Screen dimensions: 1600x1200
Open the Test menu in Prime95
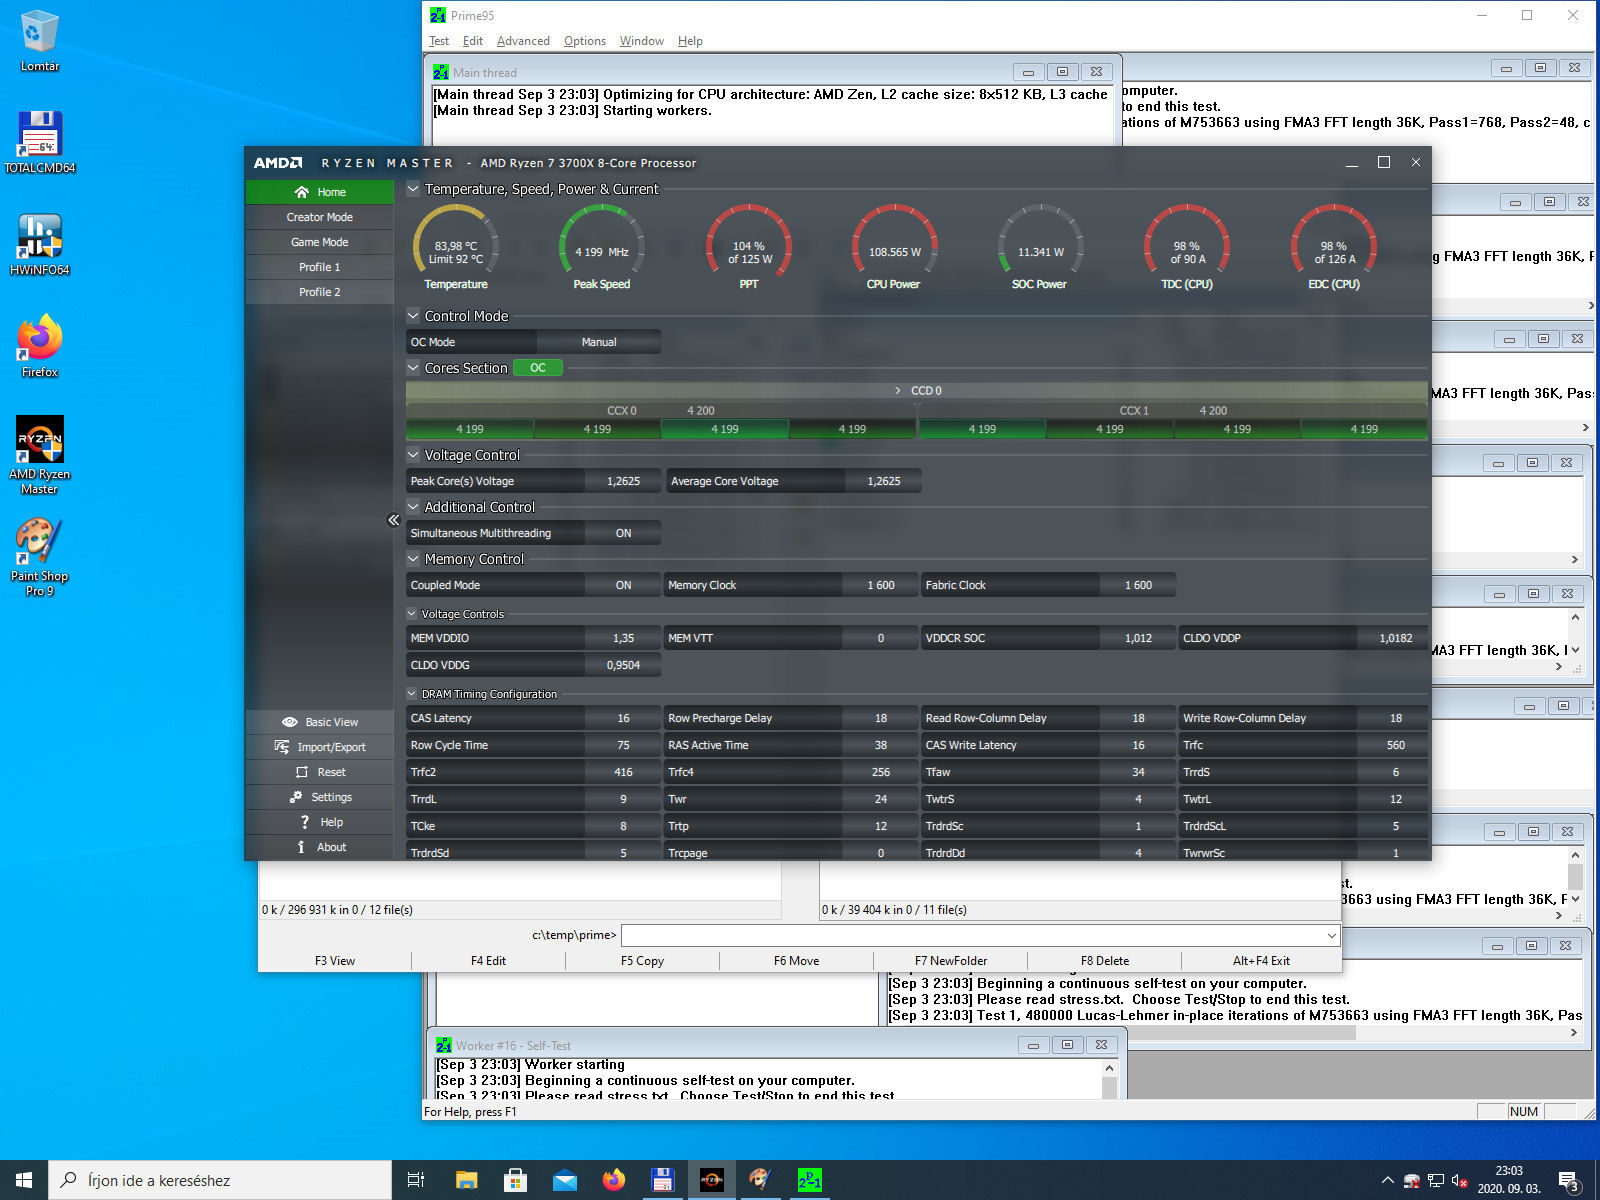pyautogui.click(x=439, y=41)
